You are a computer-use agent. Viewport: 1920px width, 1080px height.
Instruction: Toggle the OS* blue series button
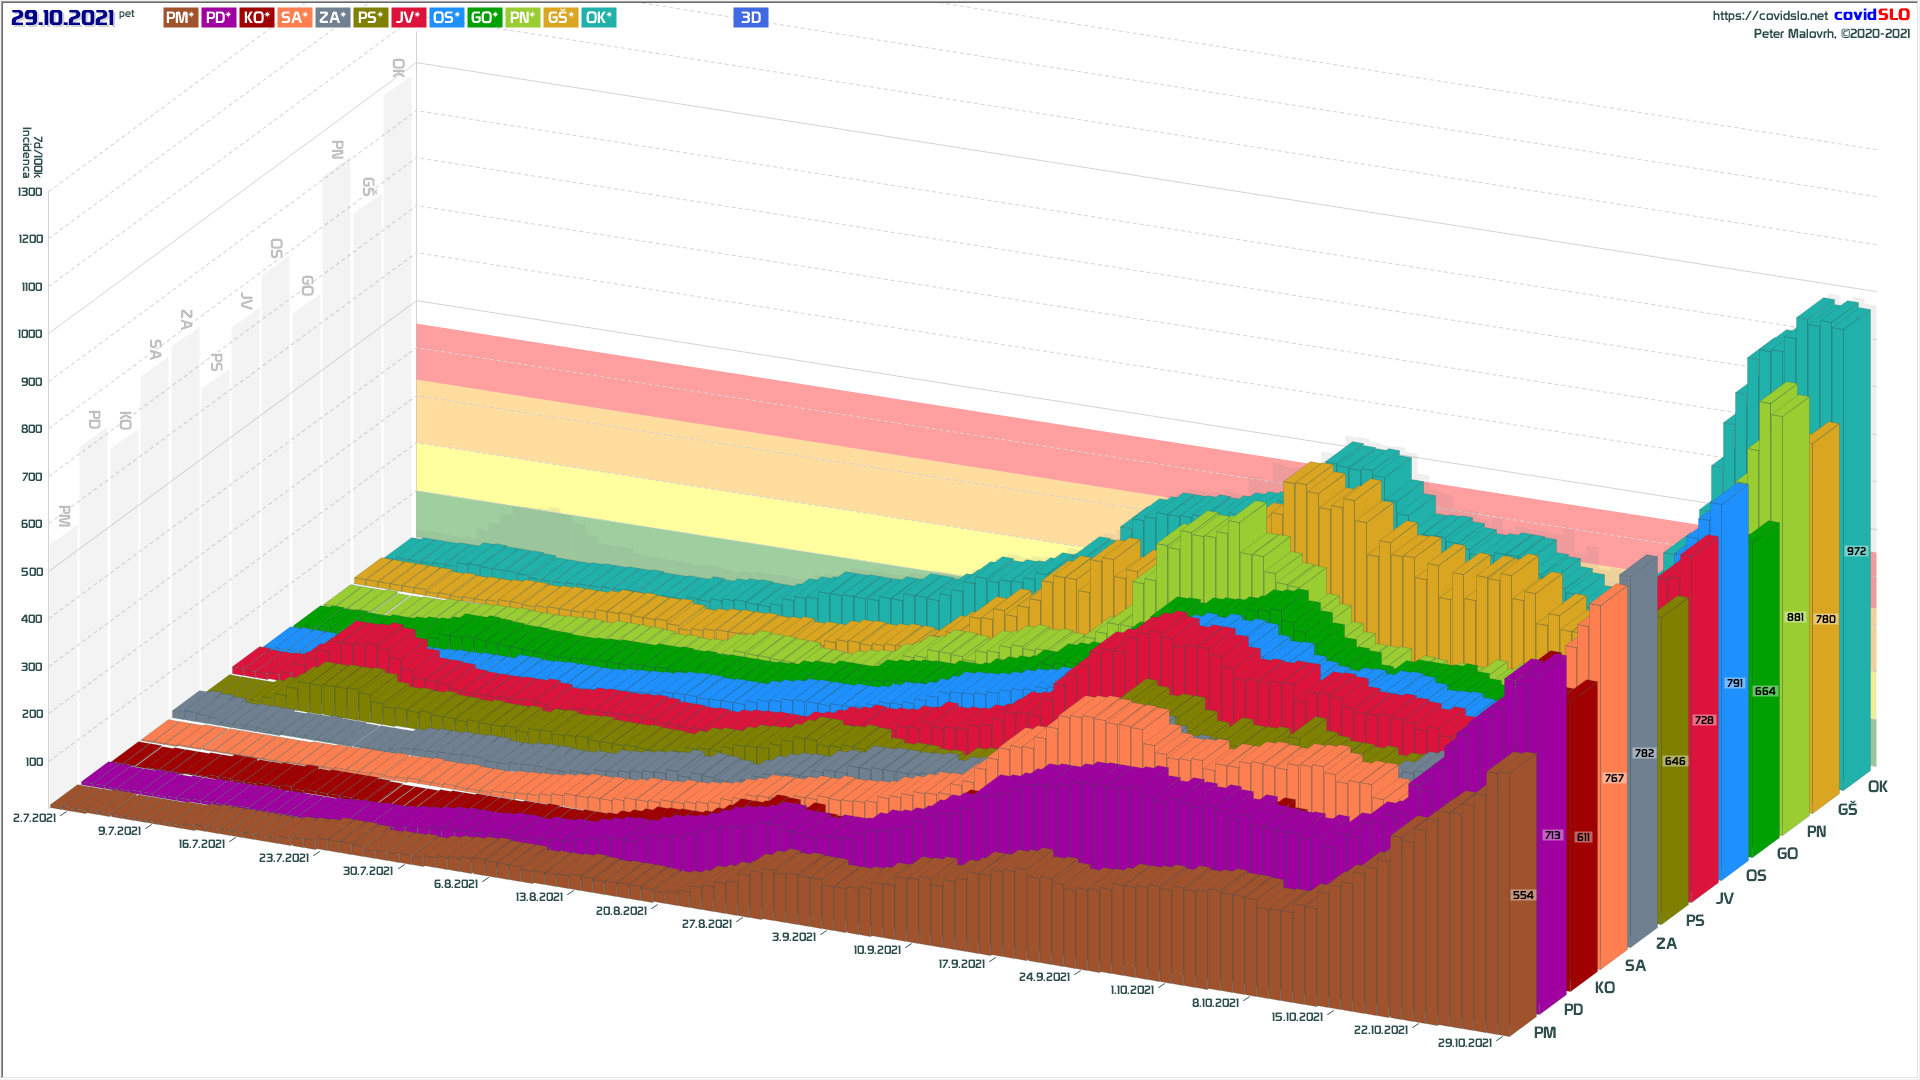[x=446, y=18]
